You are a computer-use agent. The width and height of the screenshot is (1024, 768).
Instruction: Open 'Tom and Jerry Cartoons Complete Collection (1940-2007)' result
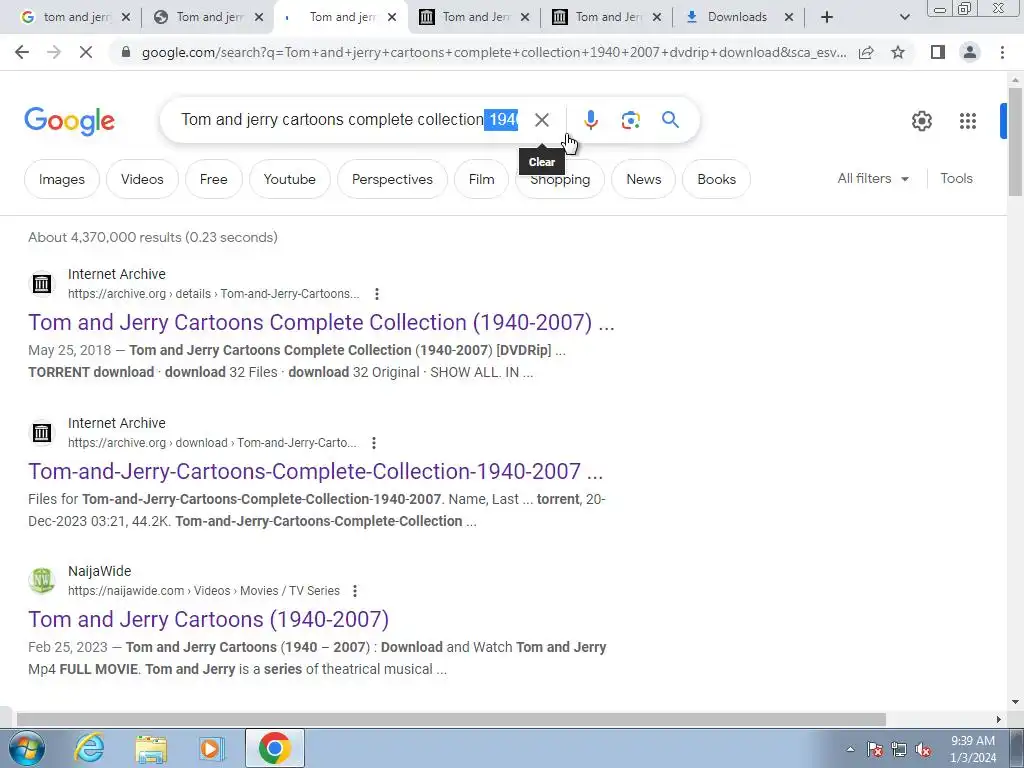[x=321, y=322]
